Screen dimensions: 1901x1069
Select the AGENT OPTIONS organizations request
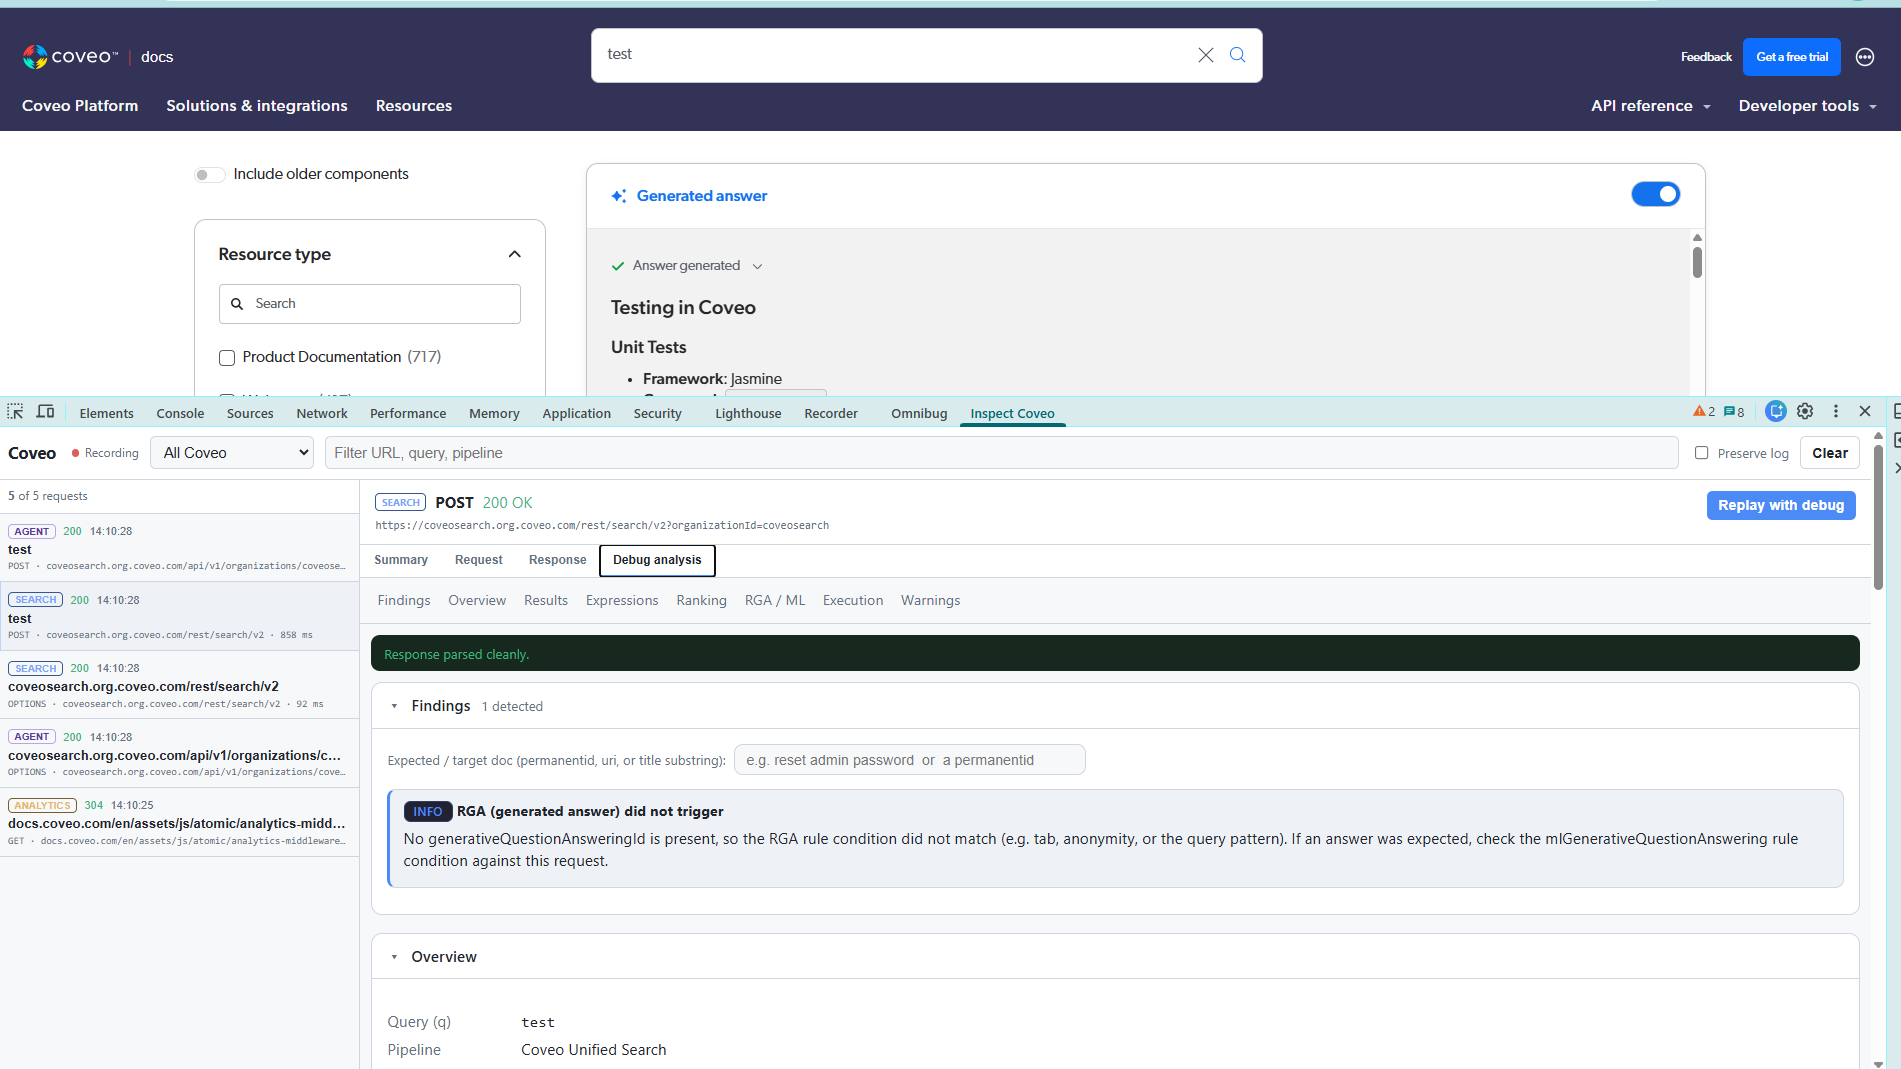(x=179, y=754)
